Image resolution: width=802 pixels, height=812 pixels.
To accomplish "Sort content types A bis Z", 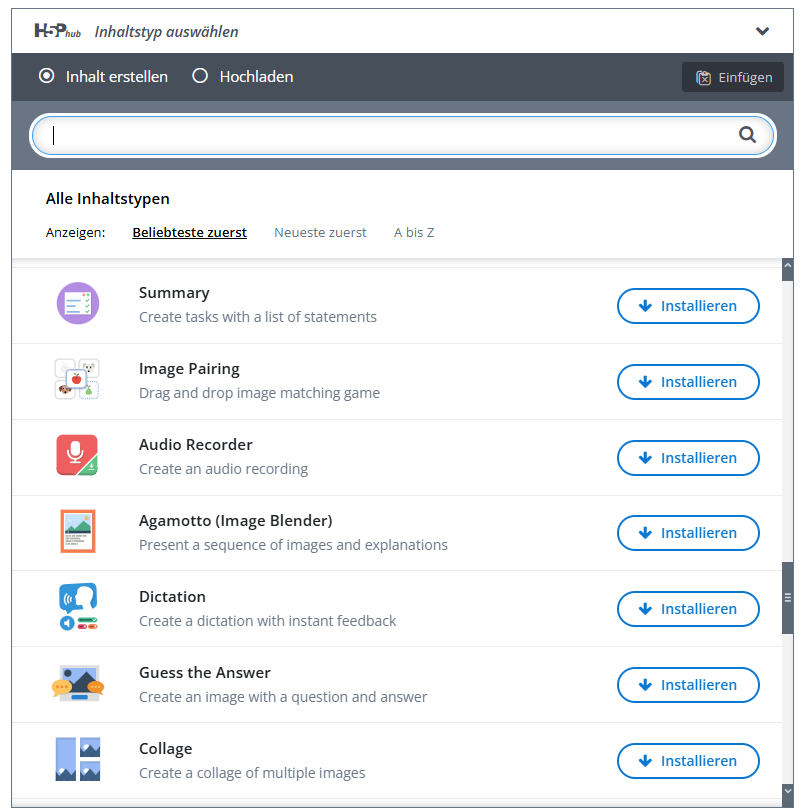I will (414, 233).
